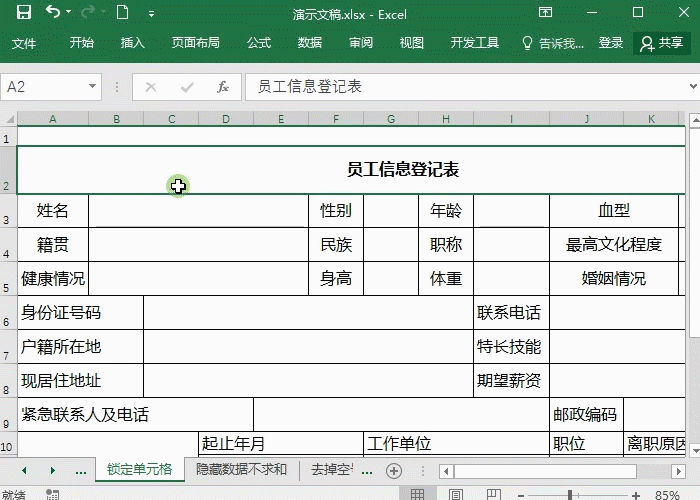This screenshot has width=700, height=500.
Task: Open the 页面布局 ribbon tab
Action: pos(196,43)
